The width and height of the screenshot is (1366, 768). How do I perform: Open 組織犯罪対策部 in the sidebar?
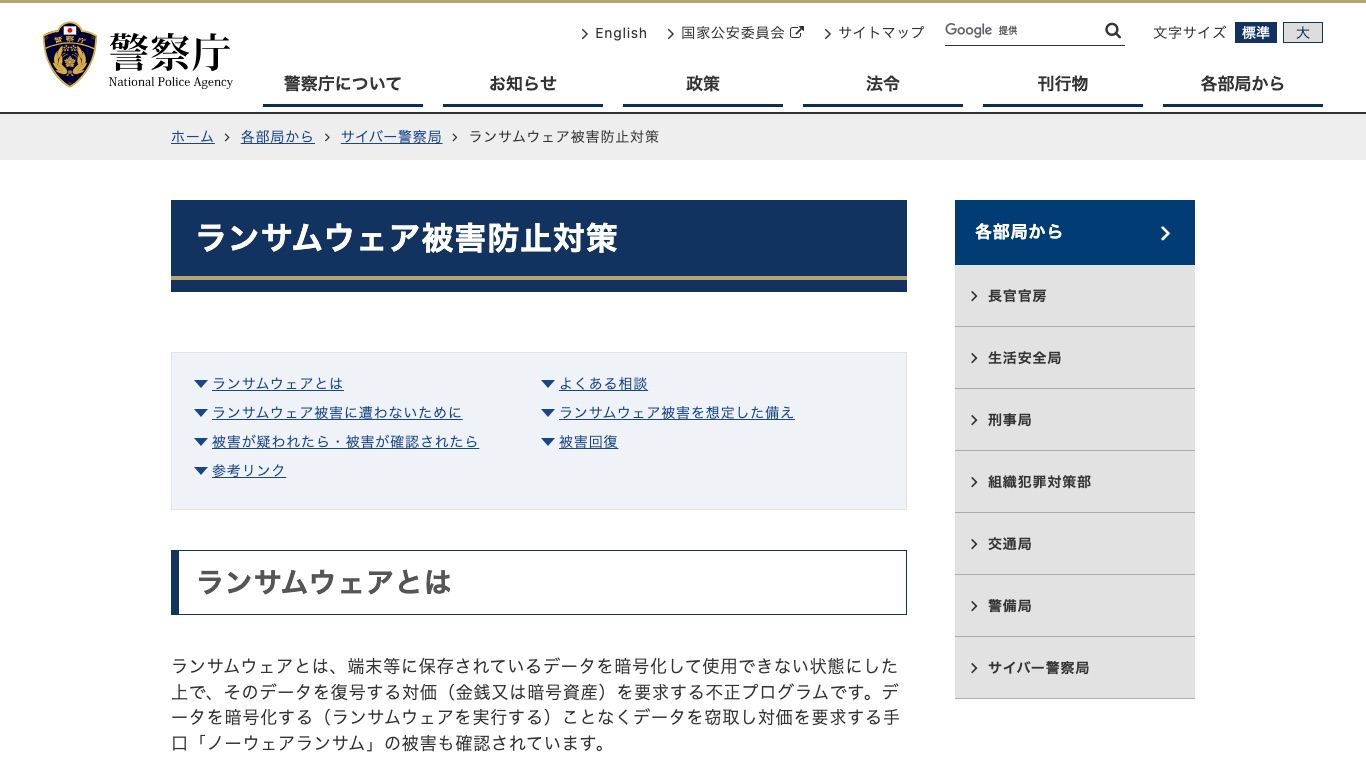pyautogui.click(x=1075, y=482)
